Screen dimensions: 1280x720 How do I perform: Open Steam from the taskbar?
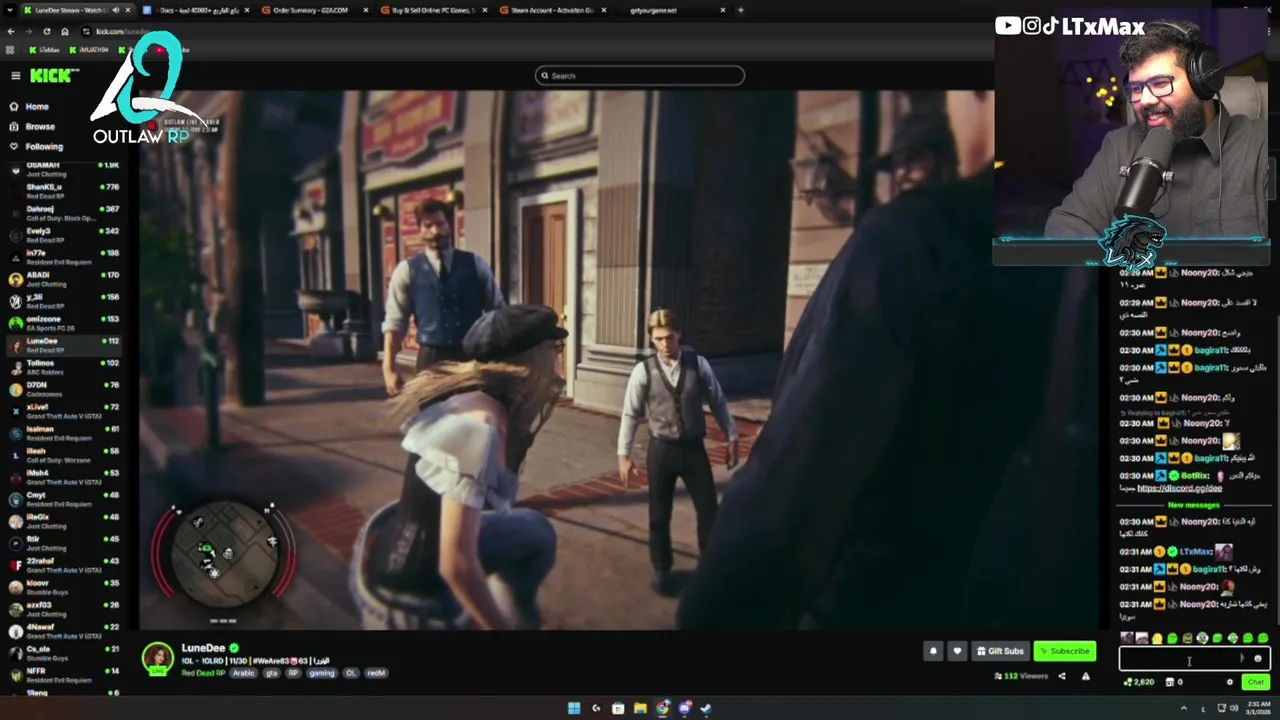pos(706,708)
